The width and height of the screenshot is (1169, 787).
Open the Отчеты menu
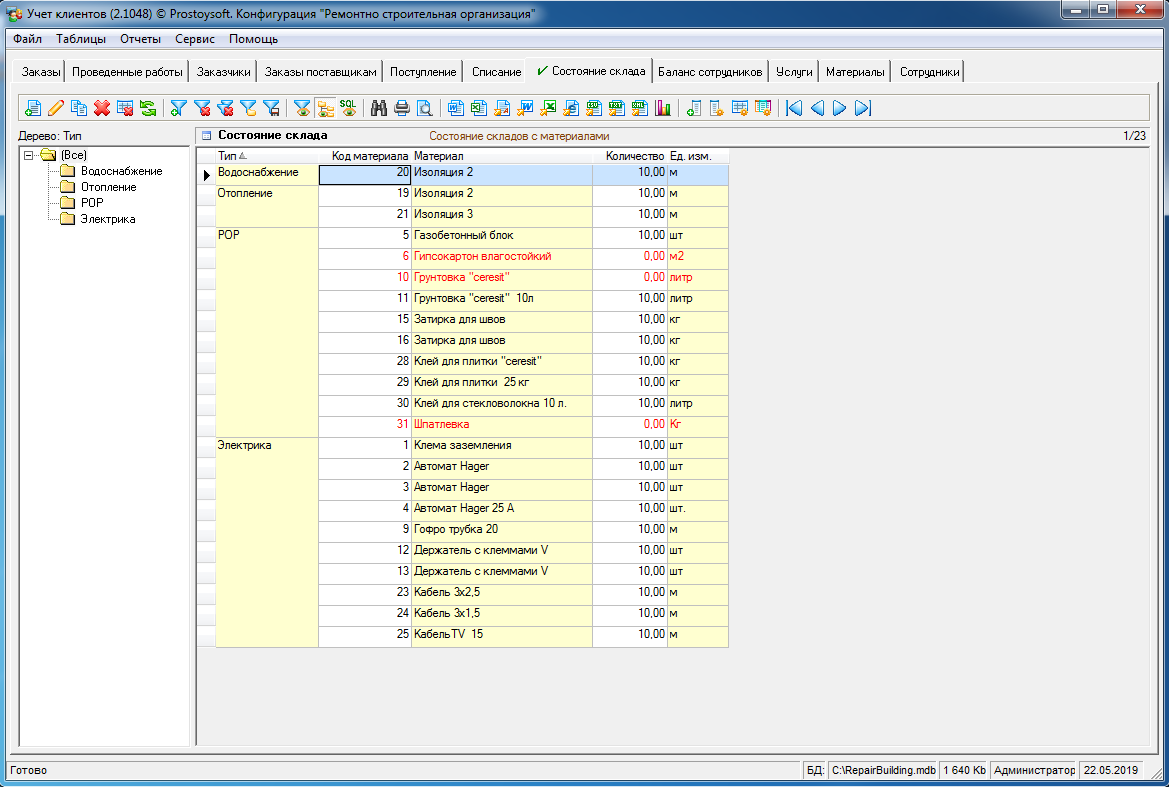(x=140, y=39)
